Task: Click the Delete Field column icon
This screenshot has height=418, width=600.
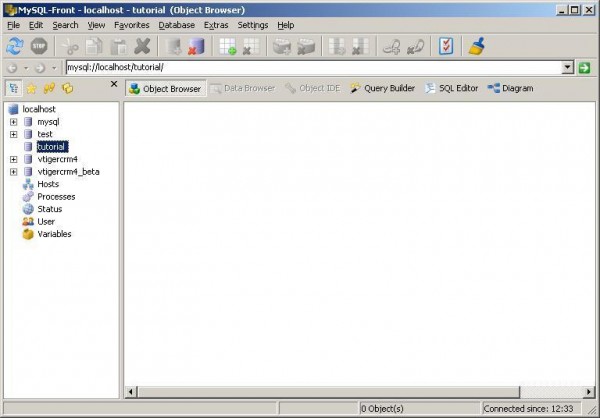Action: [360, 47]
